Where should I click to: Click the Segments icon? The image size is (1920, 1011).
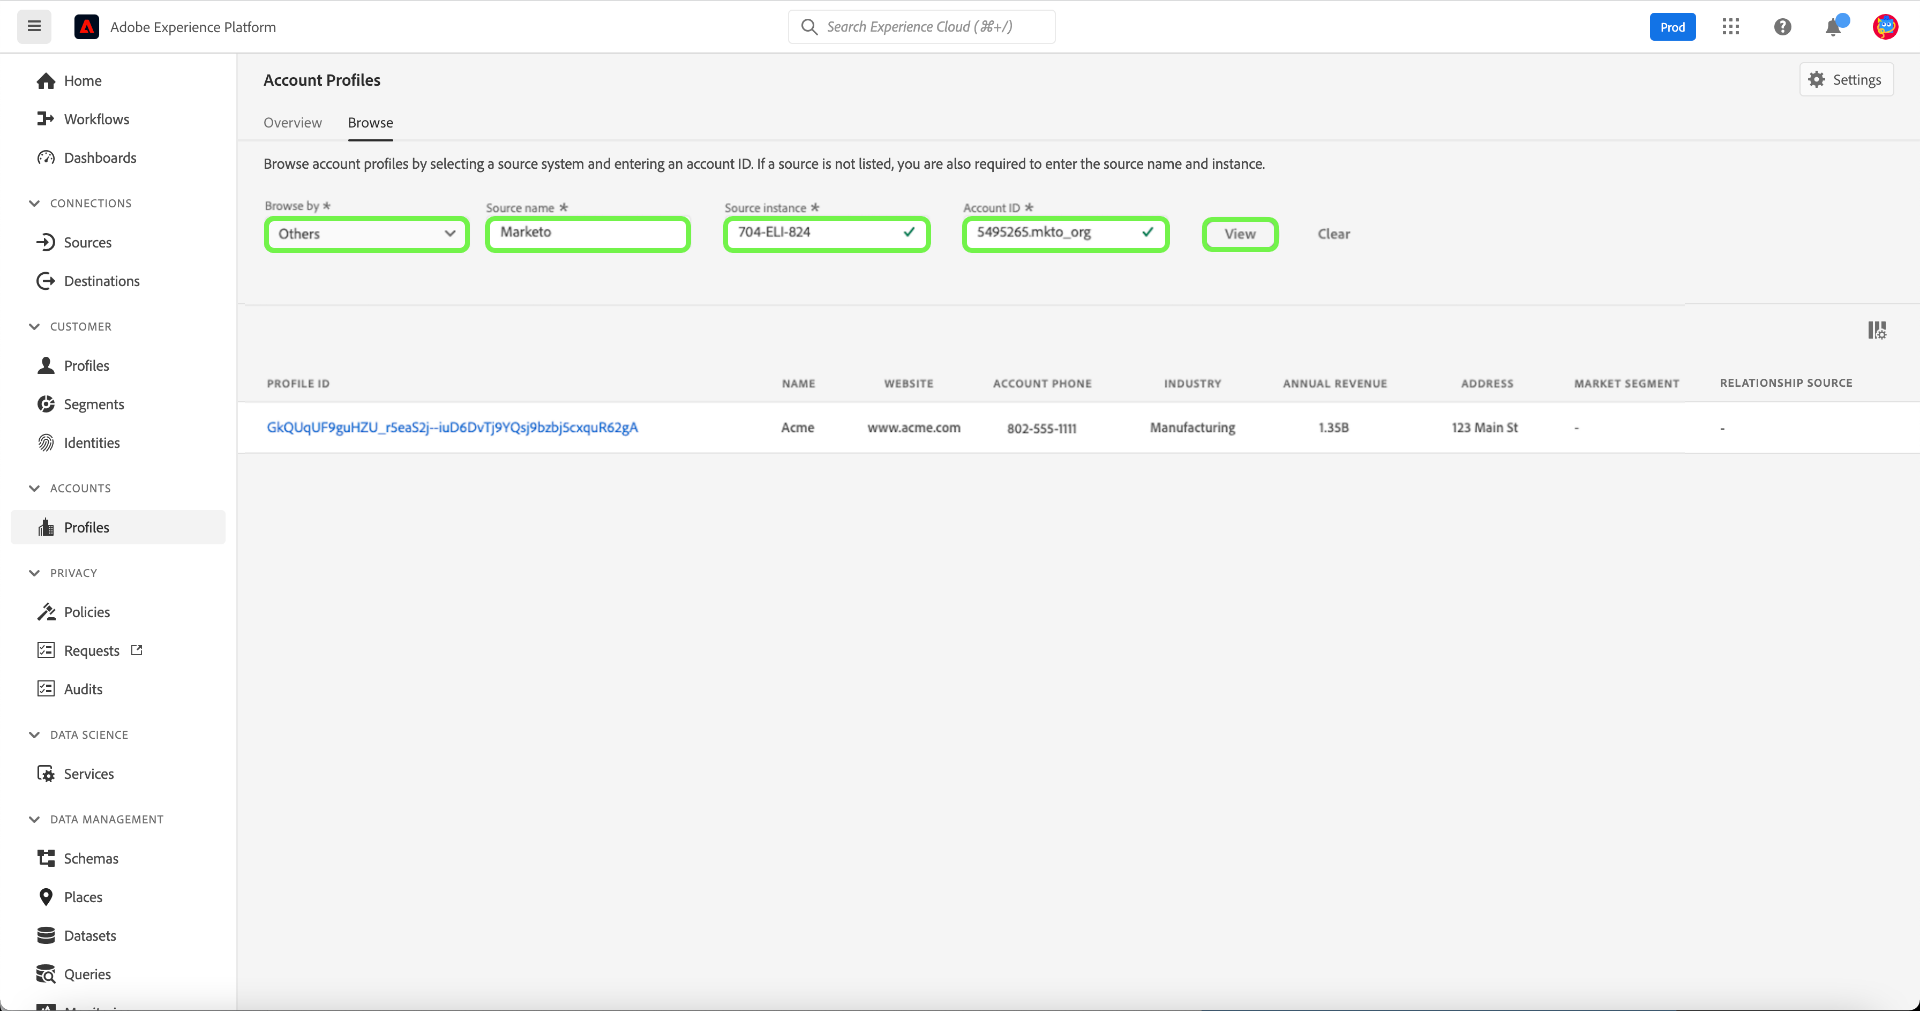[x=46, y=404]
